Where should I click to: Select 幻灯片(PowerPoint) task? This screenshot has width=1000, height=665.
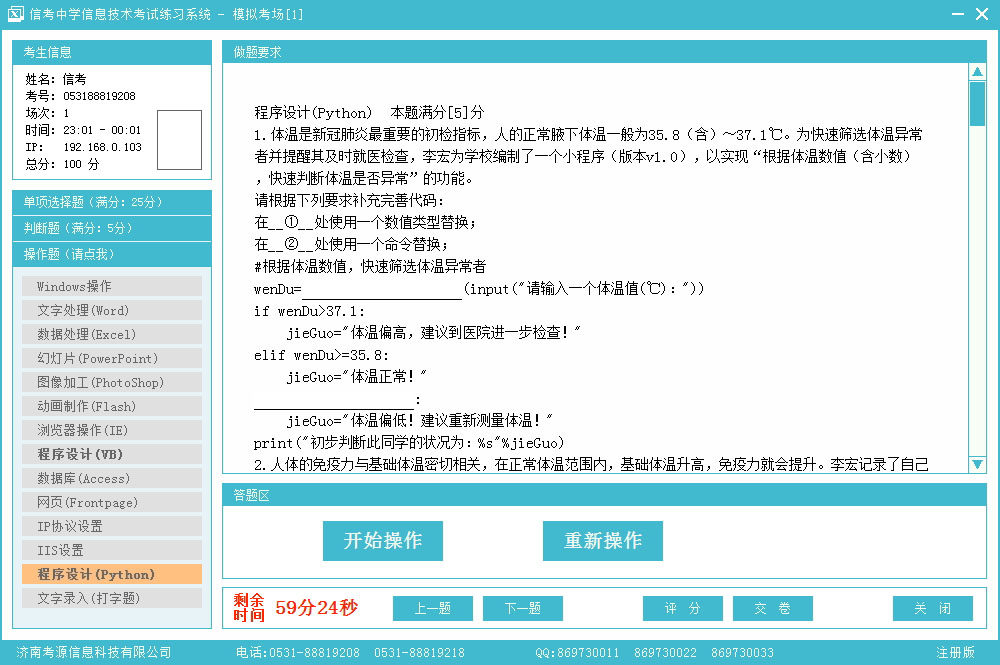tap(112, 358)
